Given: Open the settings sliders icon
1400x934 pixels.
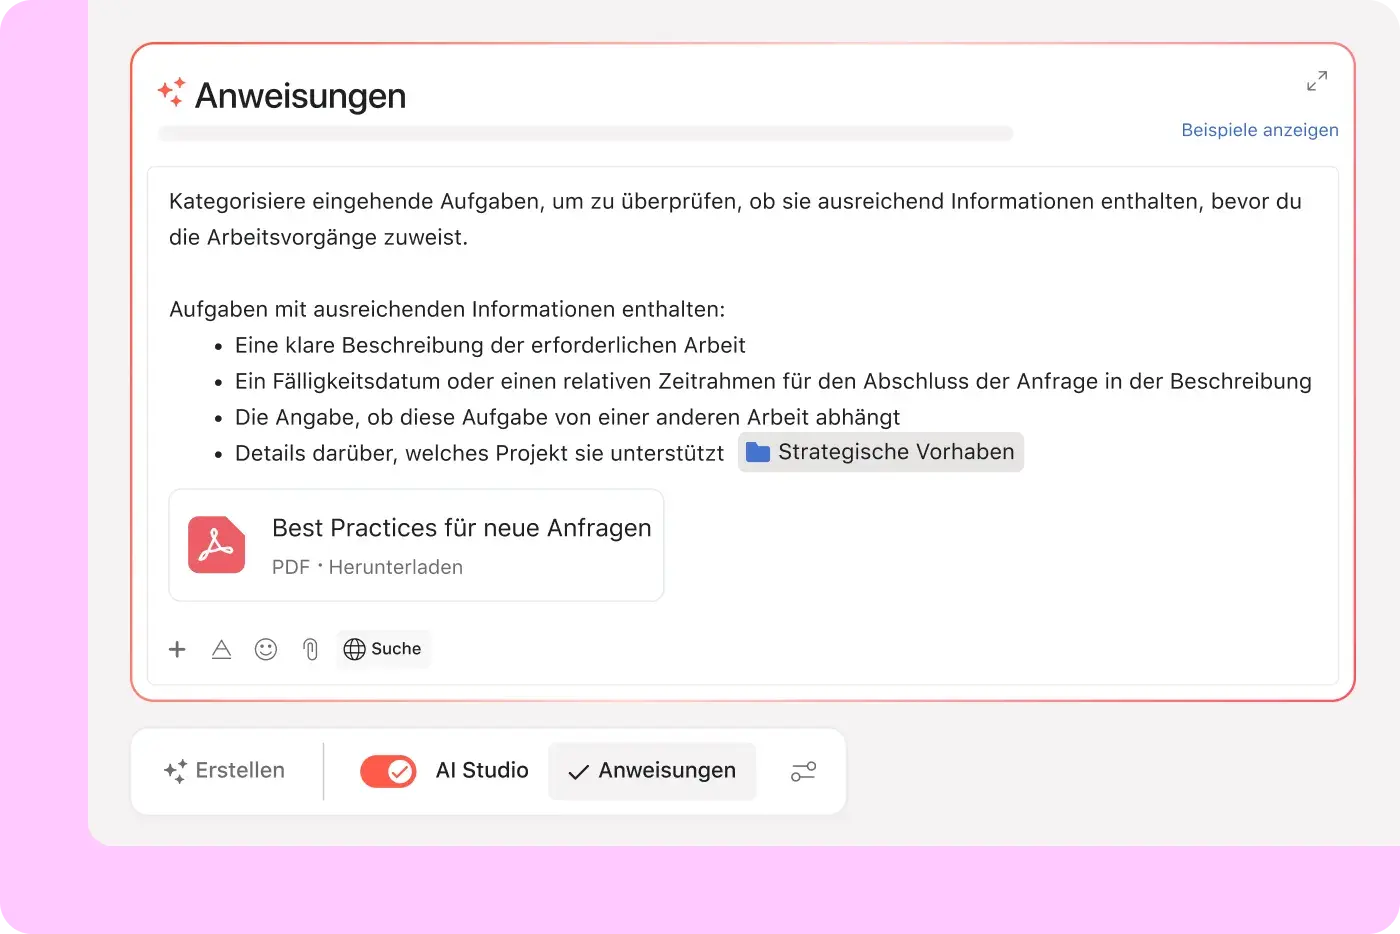Looking at the screenshot, I should [803, 771].
